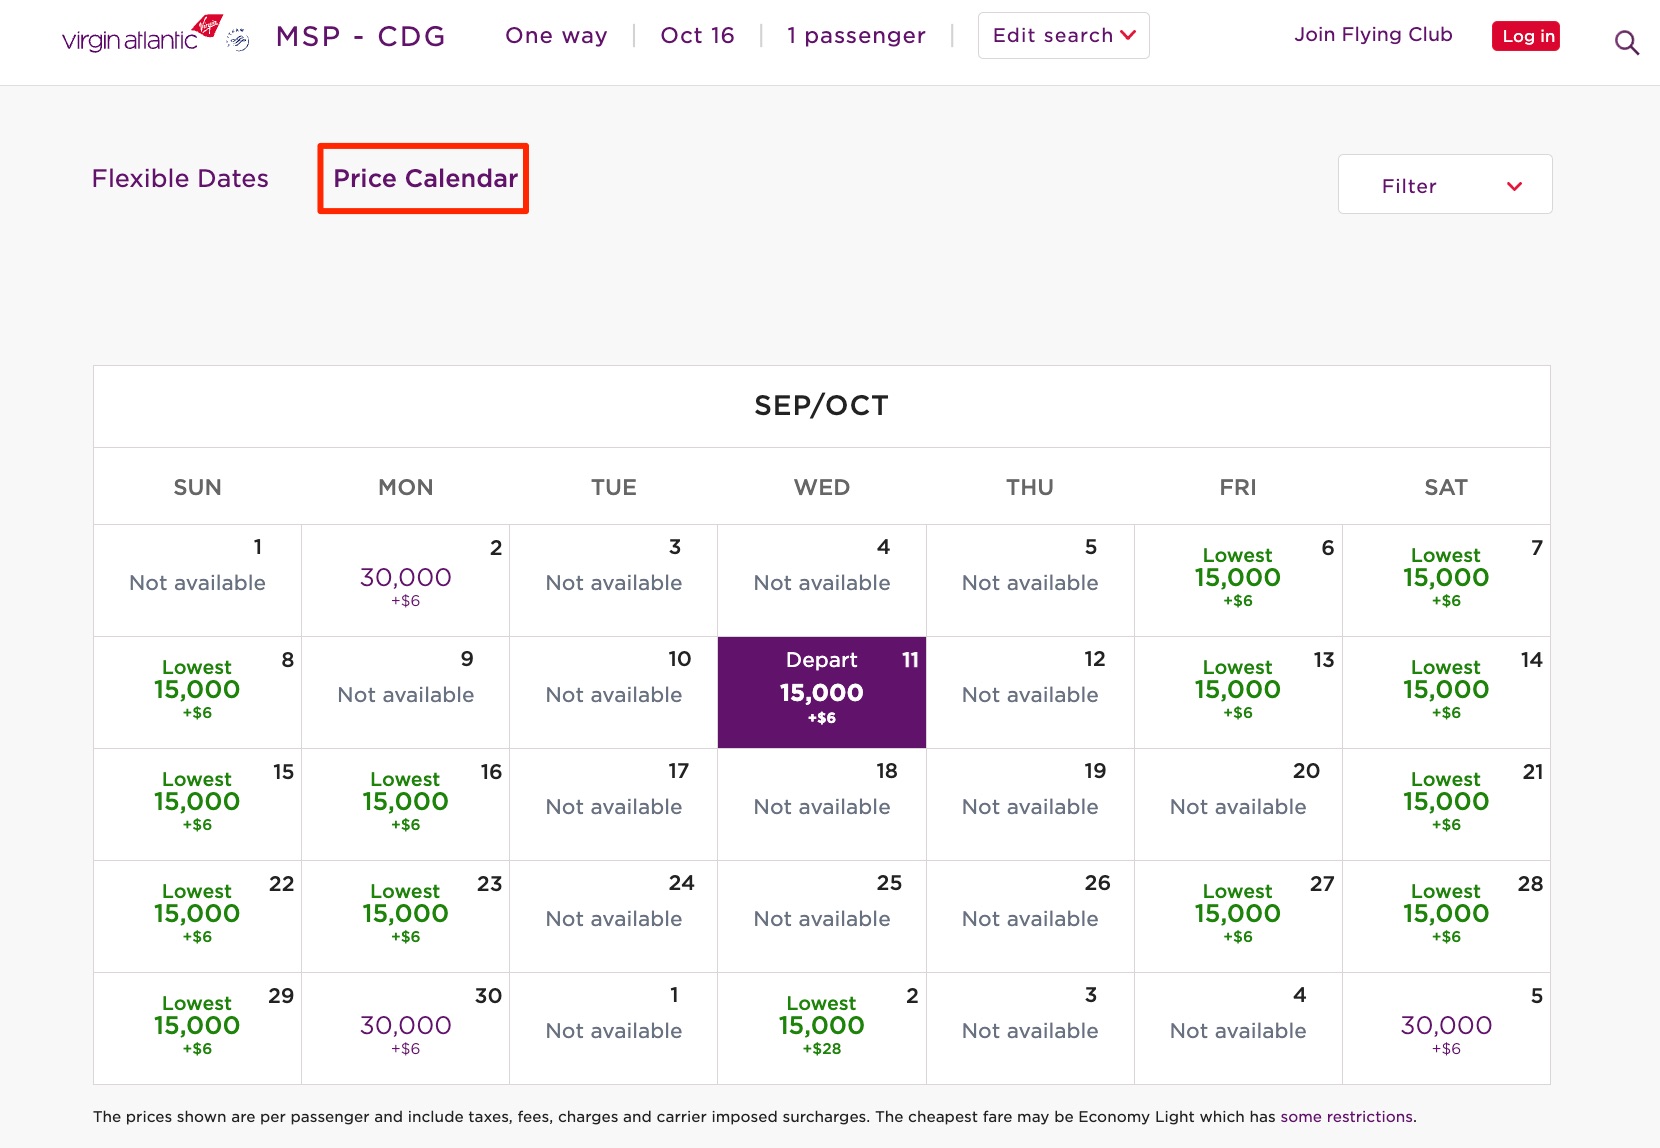The height and width of the screenshot is (1148, 1660).
Task: Select the lowest fare on October 2
Action: coord(821,1026)
